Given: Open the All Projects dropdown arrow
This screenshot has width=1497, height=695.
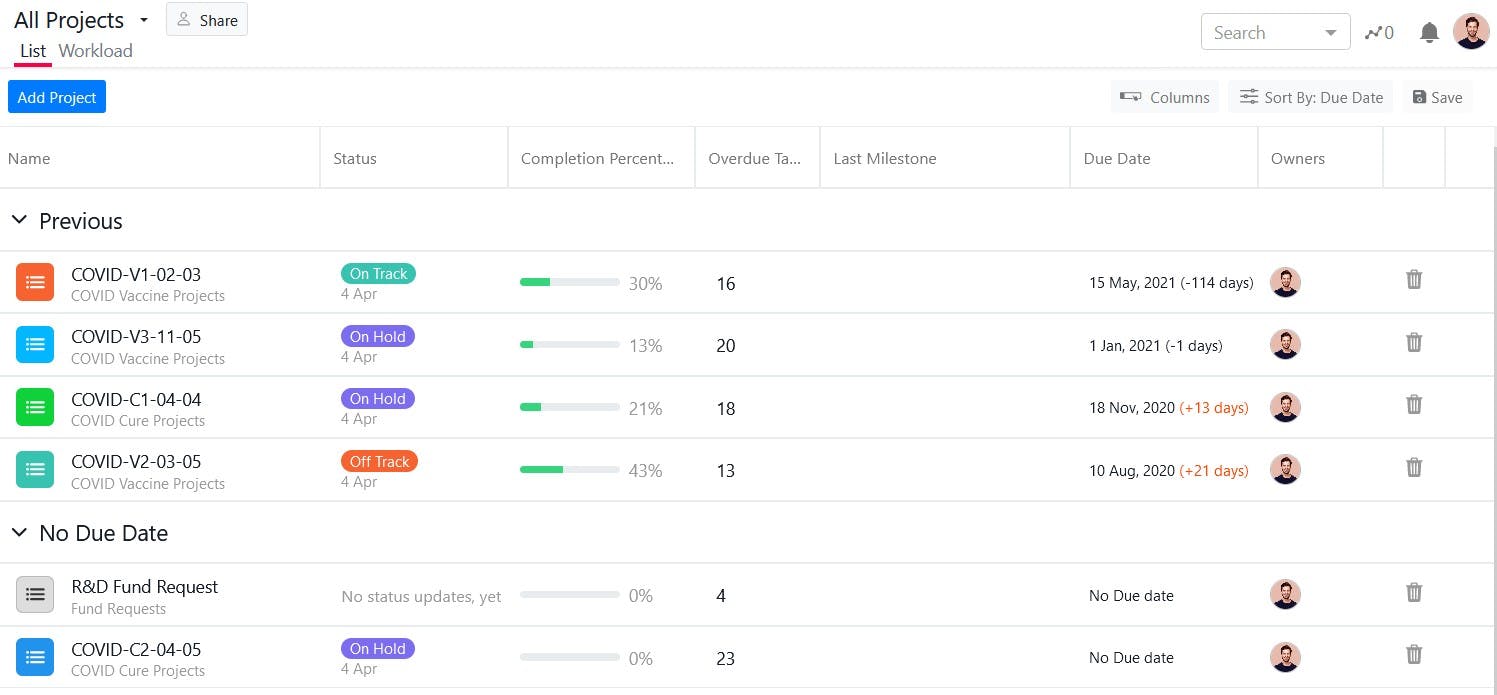Looking at the screenshot, I should coord(144,20).
